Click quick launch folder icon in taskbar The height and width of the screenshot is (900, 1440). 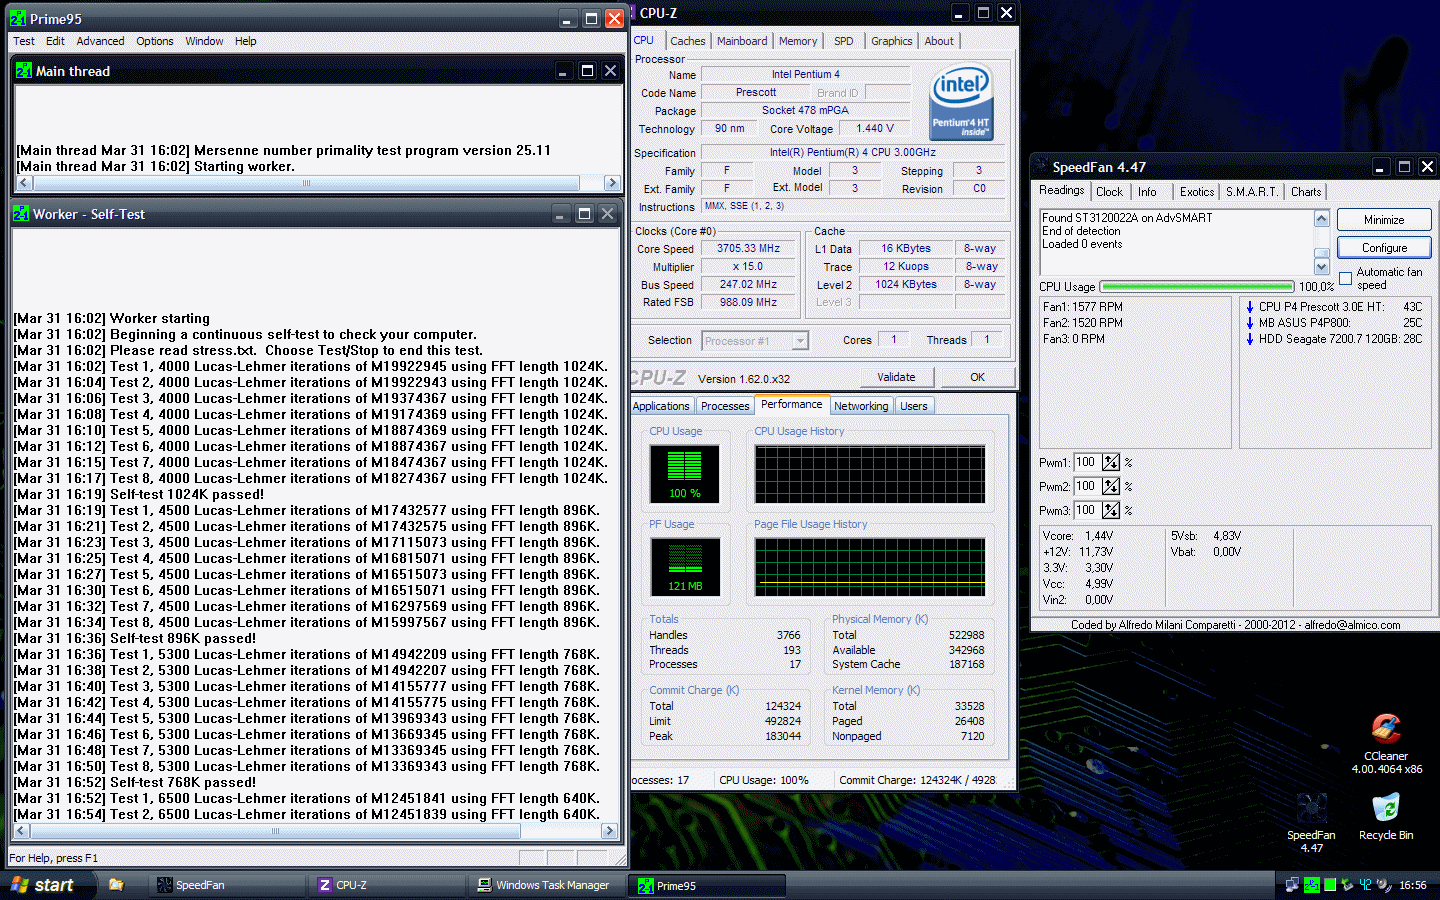(x=116, y=885)
